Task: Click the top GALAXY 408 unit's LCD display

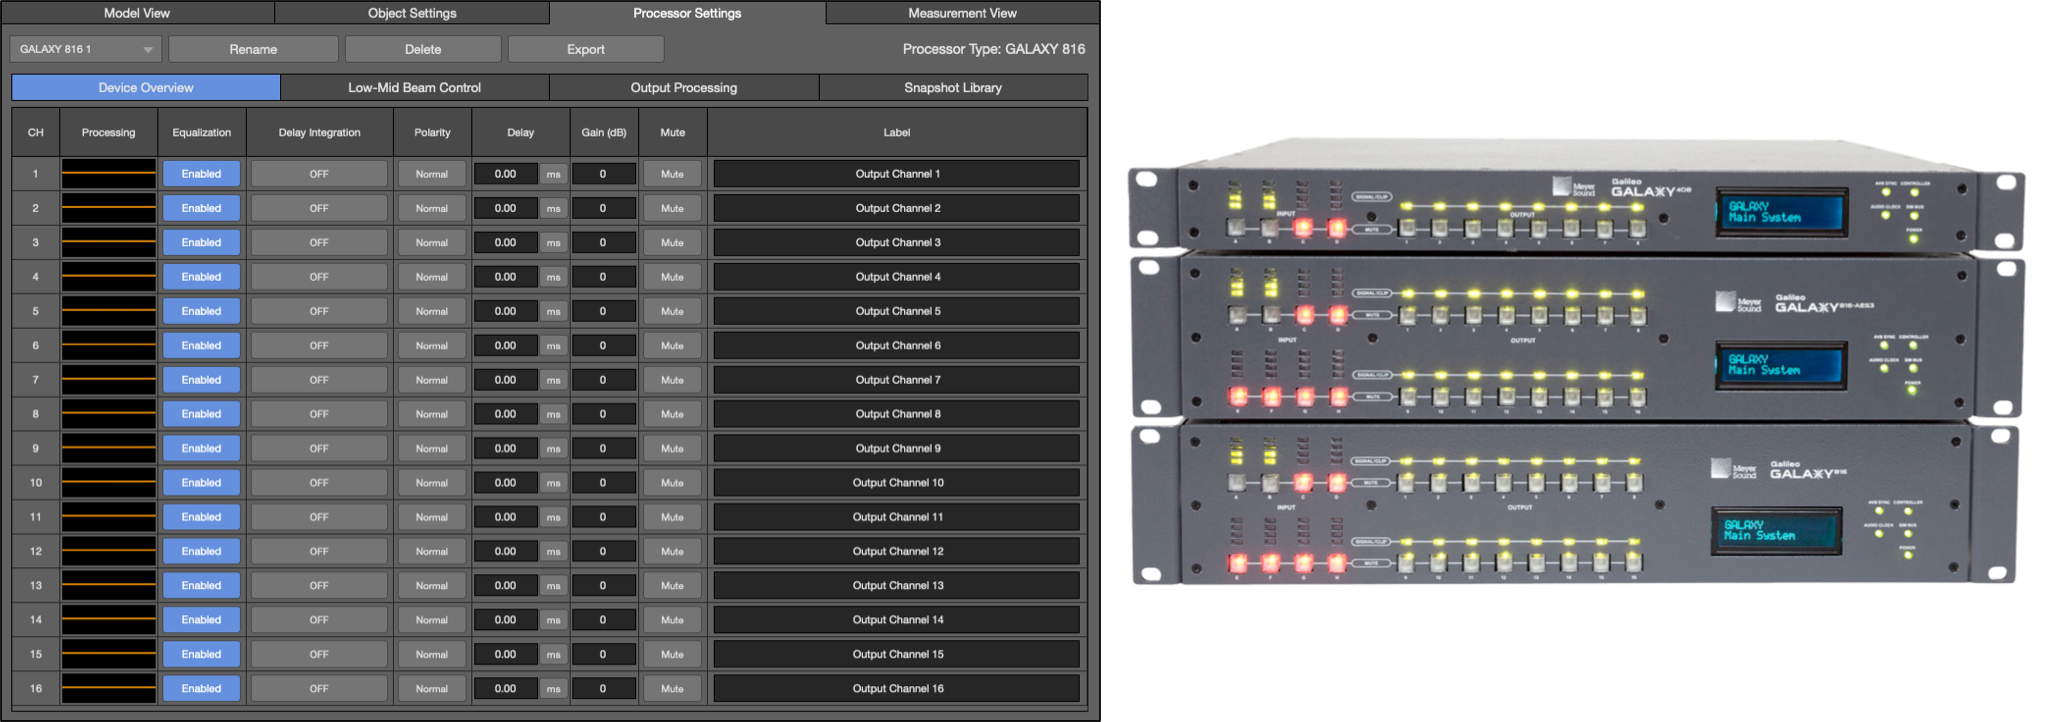Action: (x=1781, y=212)
